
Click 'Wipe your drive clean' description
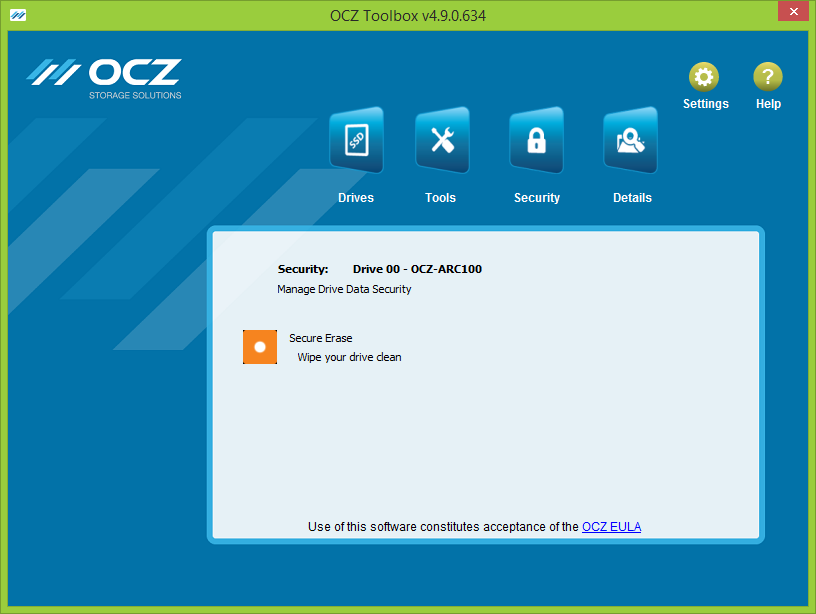[349, 357]
